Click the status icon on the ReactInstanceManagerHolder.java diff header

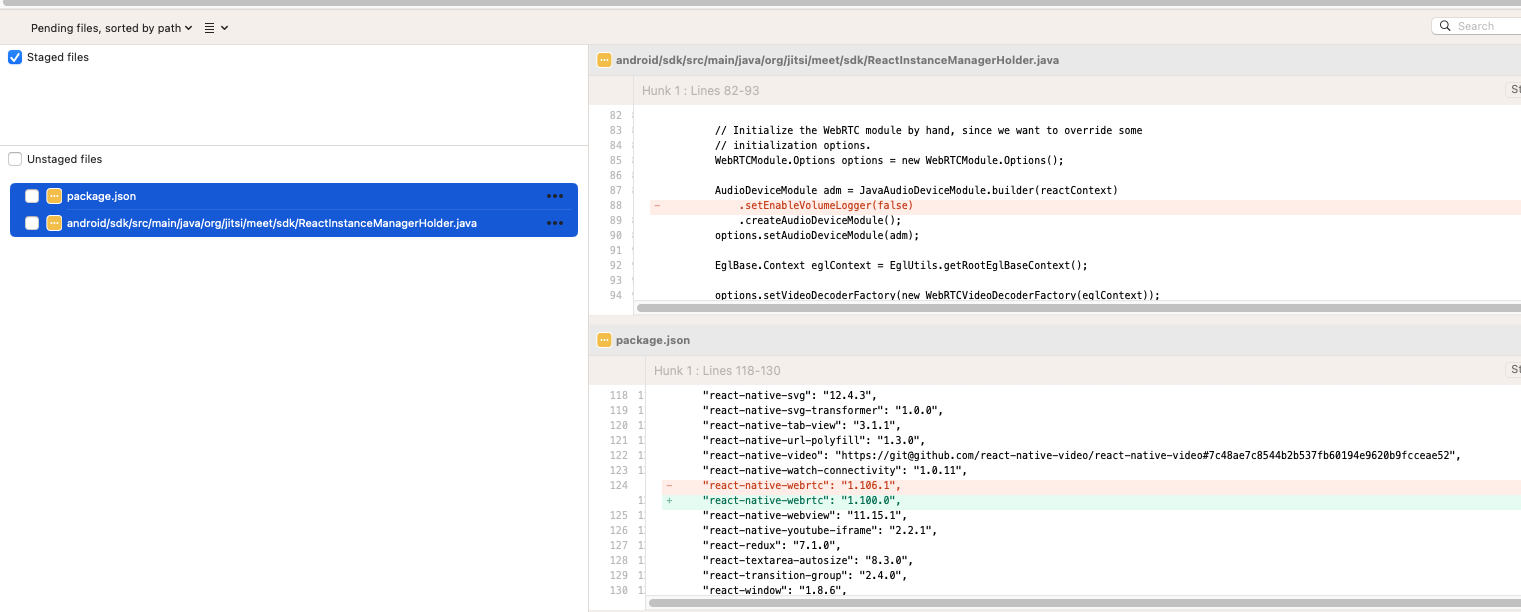[605, 60]
